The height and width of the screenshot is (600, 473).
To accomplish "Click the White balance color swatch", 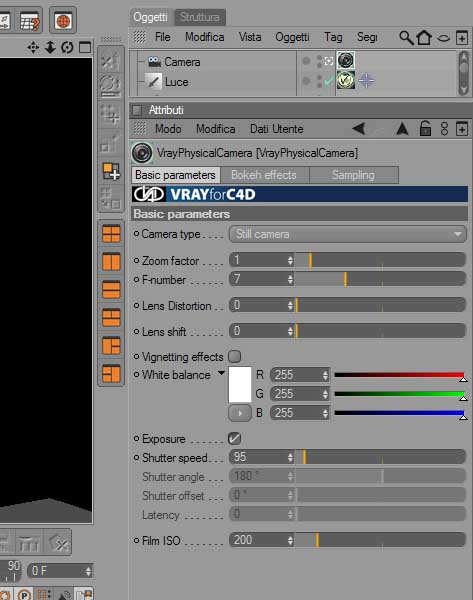I will [240, 385].
